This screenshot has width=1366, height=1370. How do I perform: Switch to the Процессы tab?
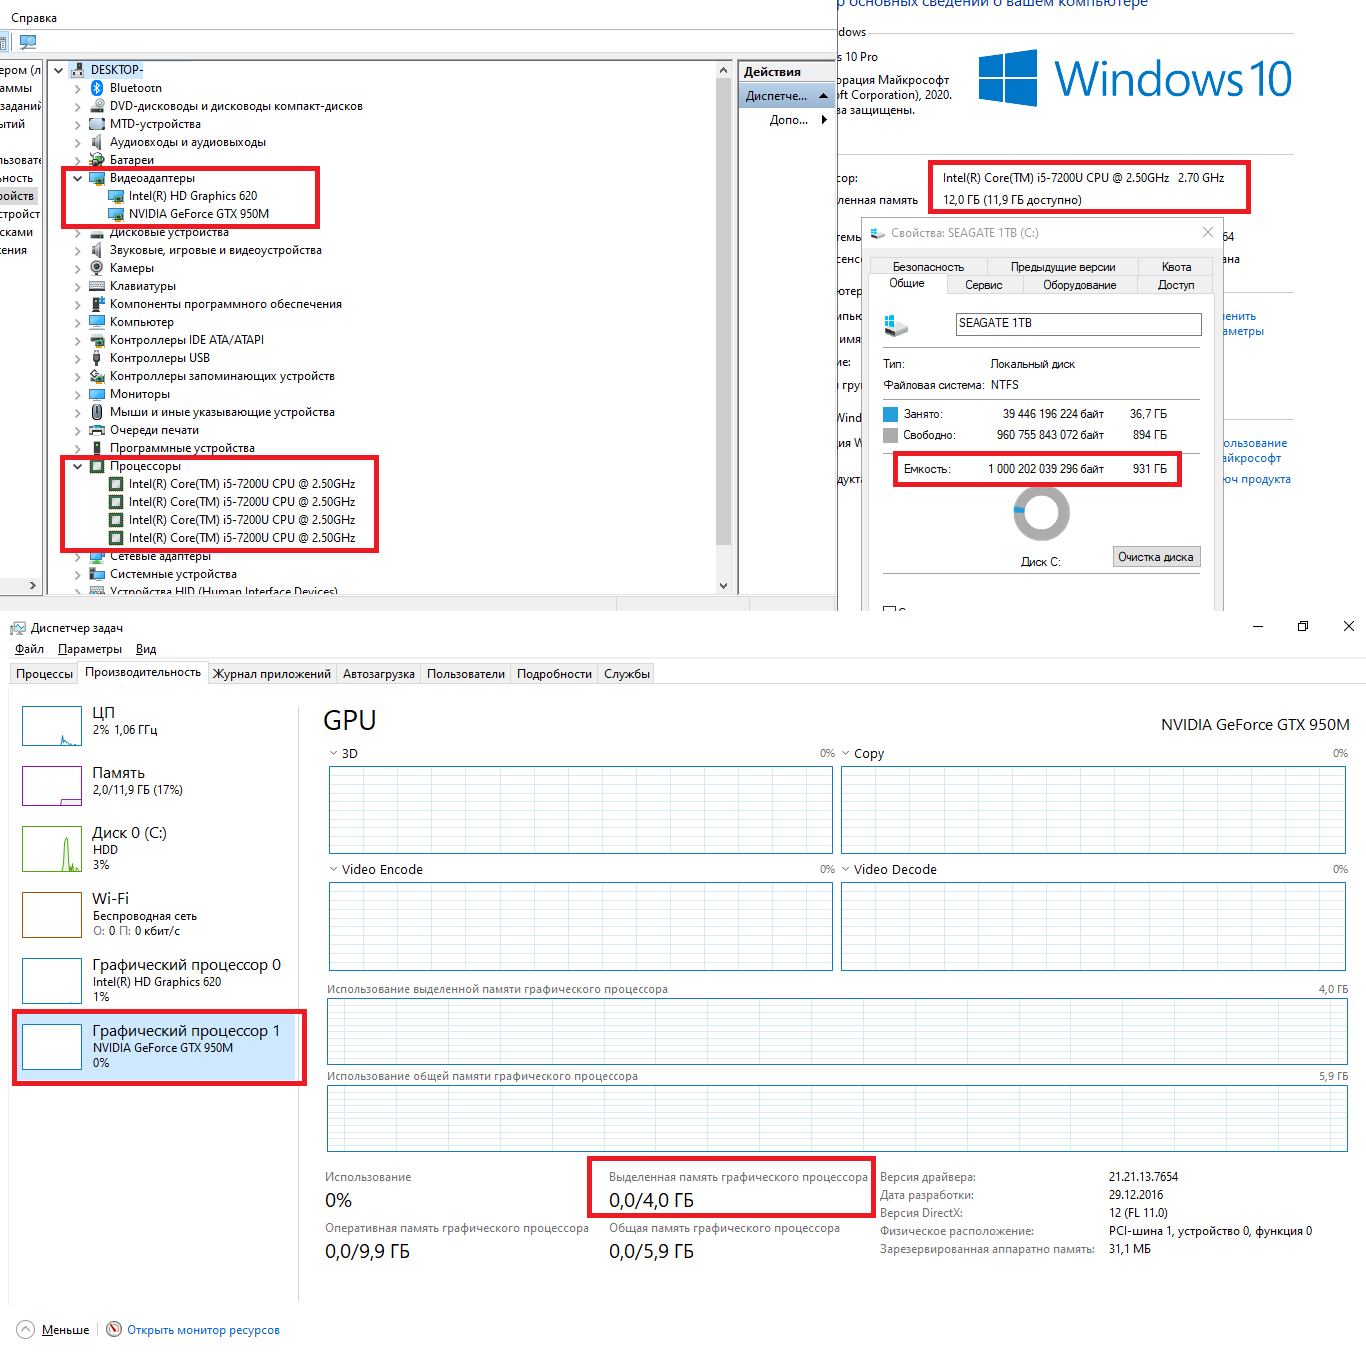44,674
